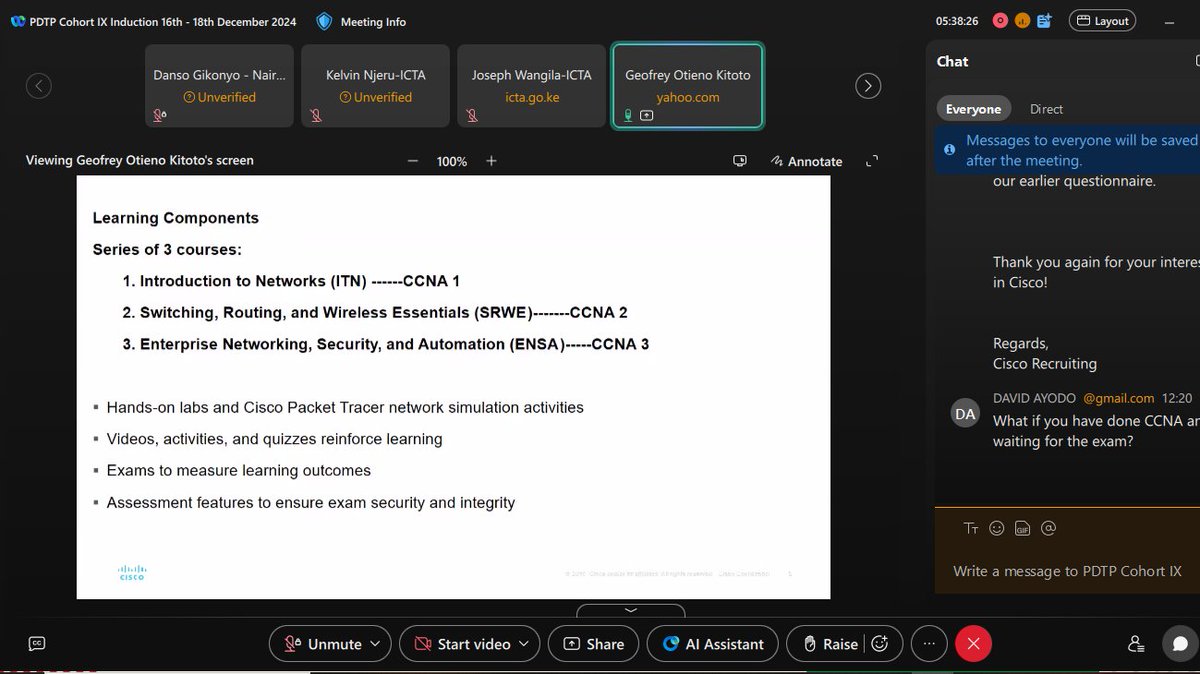The image size is (1200, 674).
Task: Zoom in shared screen with plus
Action: 491,161
